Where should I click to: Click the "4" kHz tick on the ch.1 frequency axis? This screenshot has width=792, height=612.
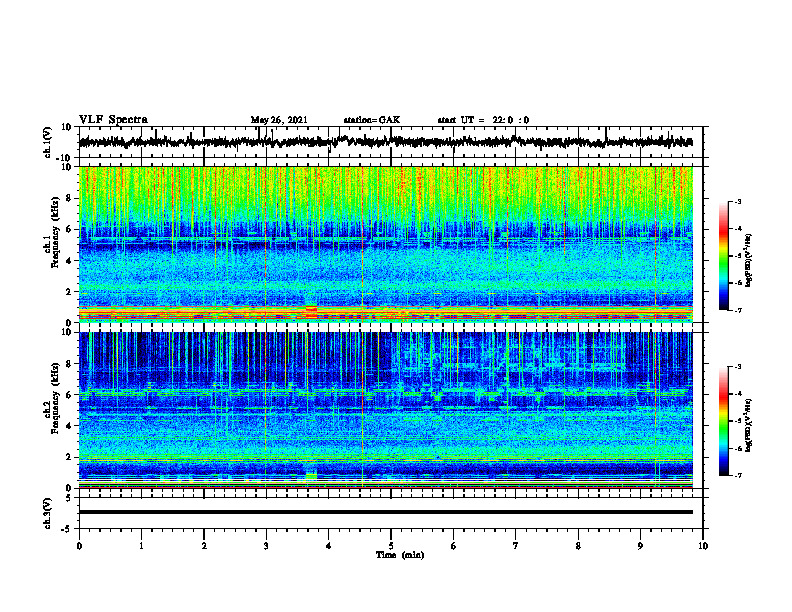[69, 261]
